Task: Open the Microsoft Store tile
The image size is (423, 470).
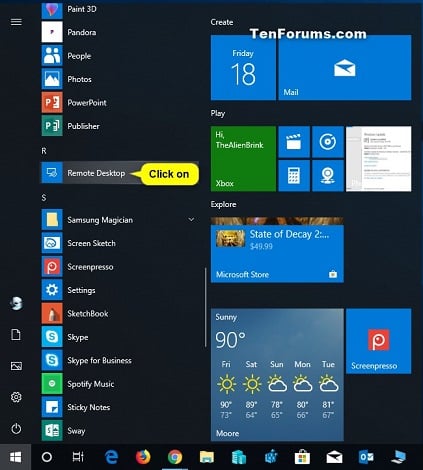Action: tap(277, 250)
